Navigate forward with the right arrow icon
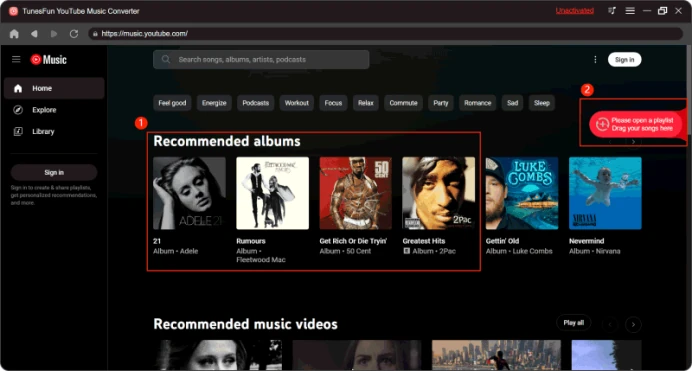 tap(54, 34)
